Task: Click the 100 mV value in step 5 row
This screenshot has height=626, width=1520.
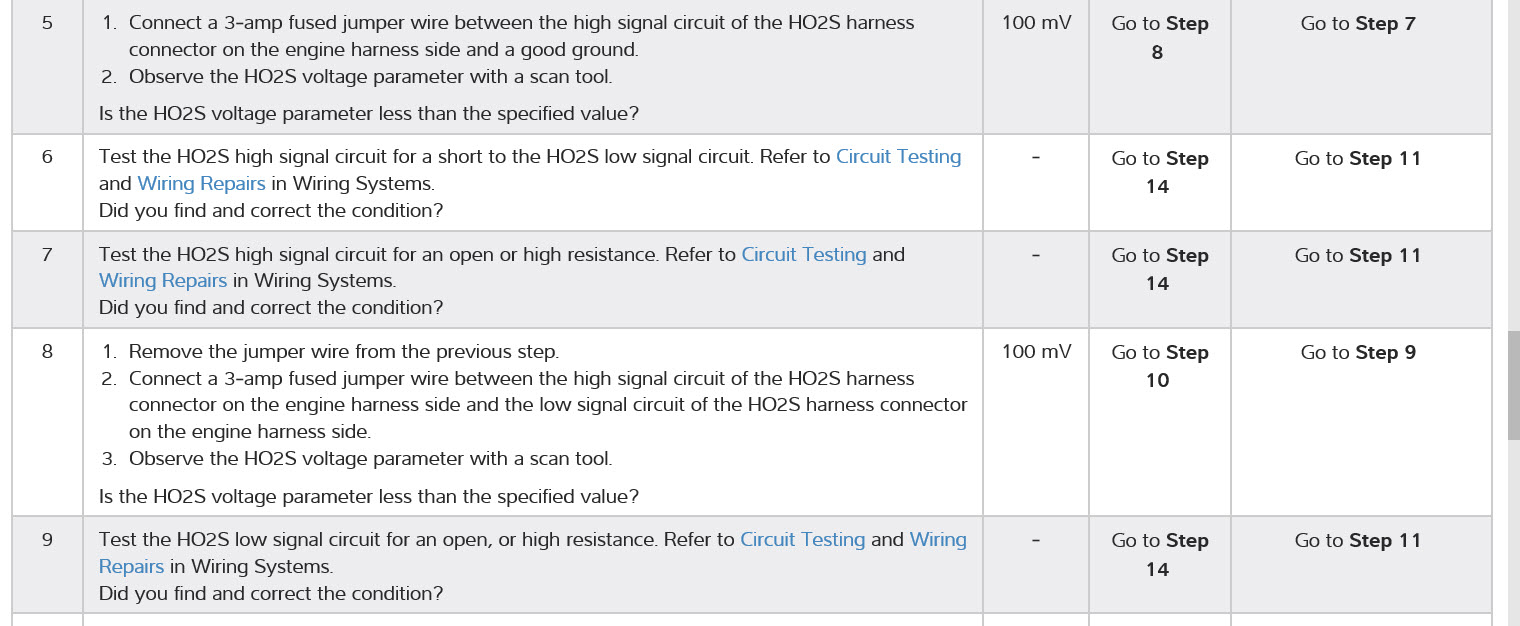Action: [1036, 23]
